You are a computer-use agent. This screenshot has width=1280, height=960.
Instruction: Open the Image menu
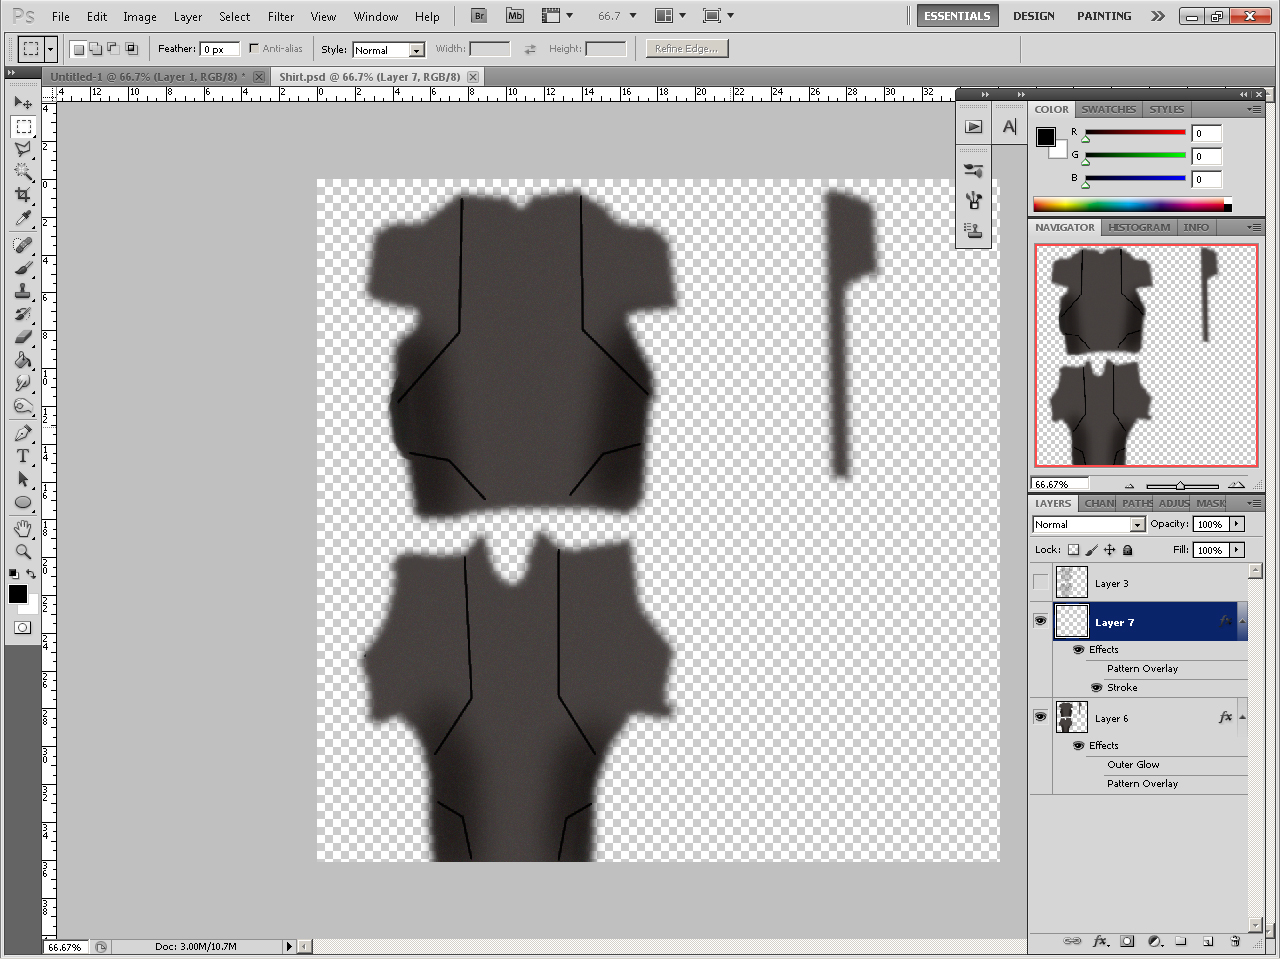tap(139, 16)
